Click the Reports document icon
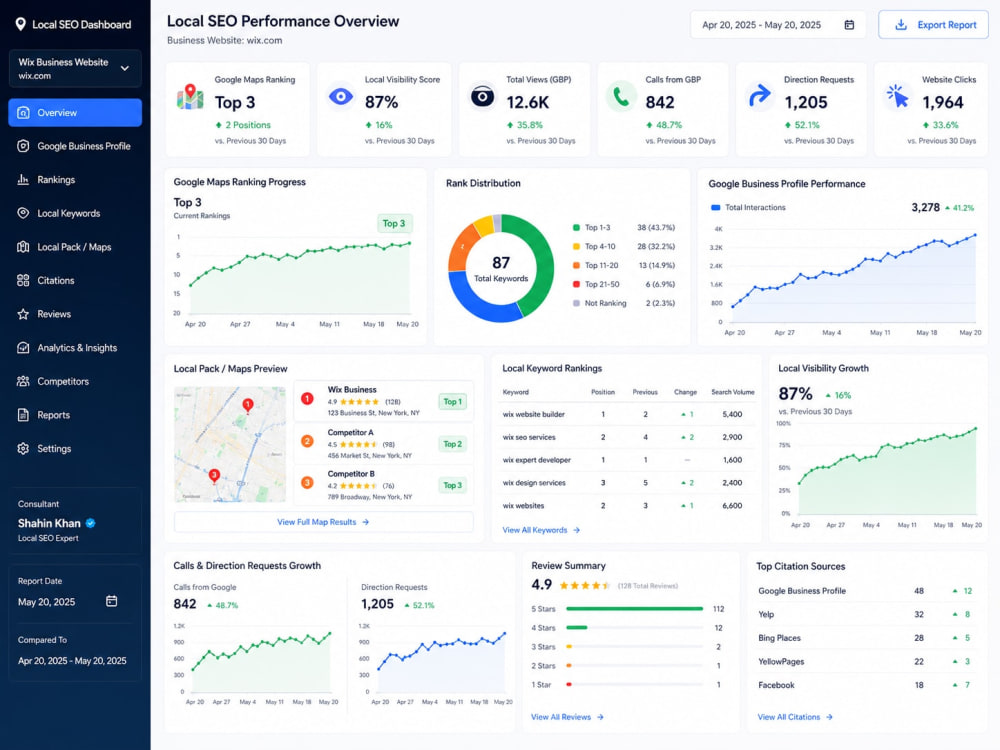The width and height of the screenshot is (1000, 750). [x=23, y=415]
